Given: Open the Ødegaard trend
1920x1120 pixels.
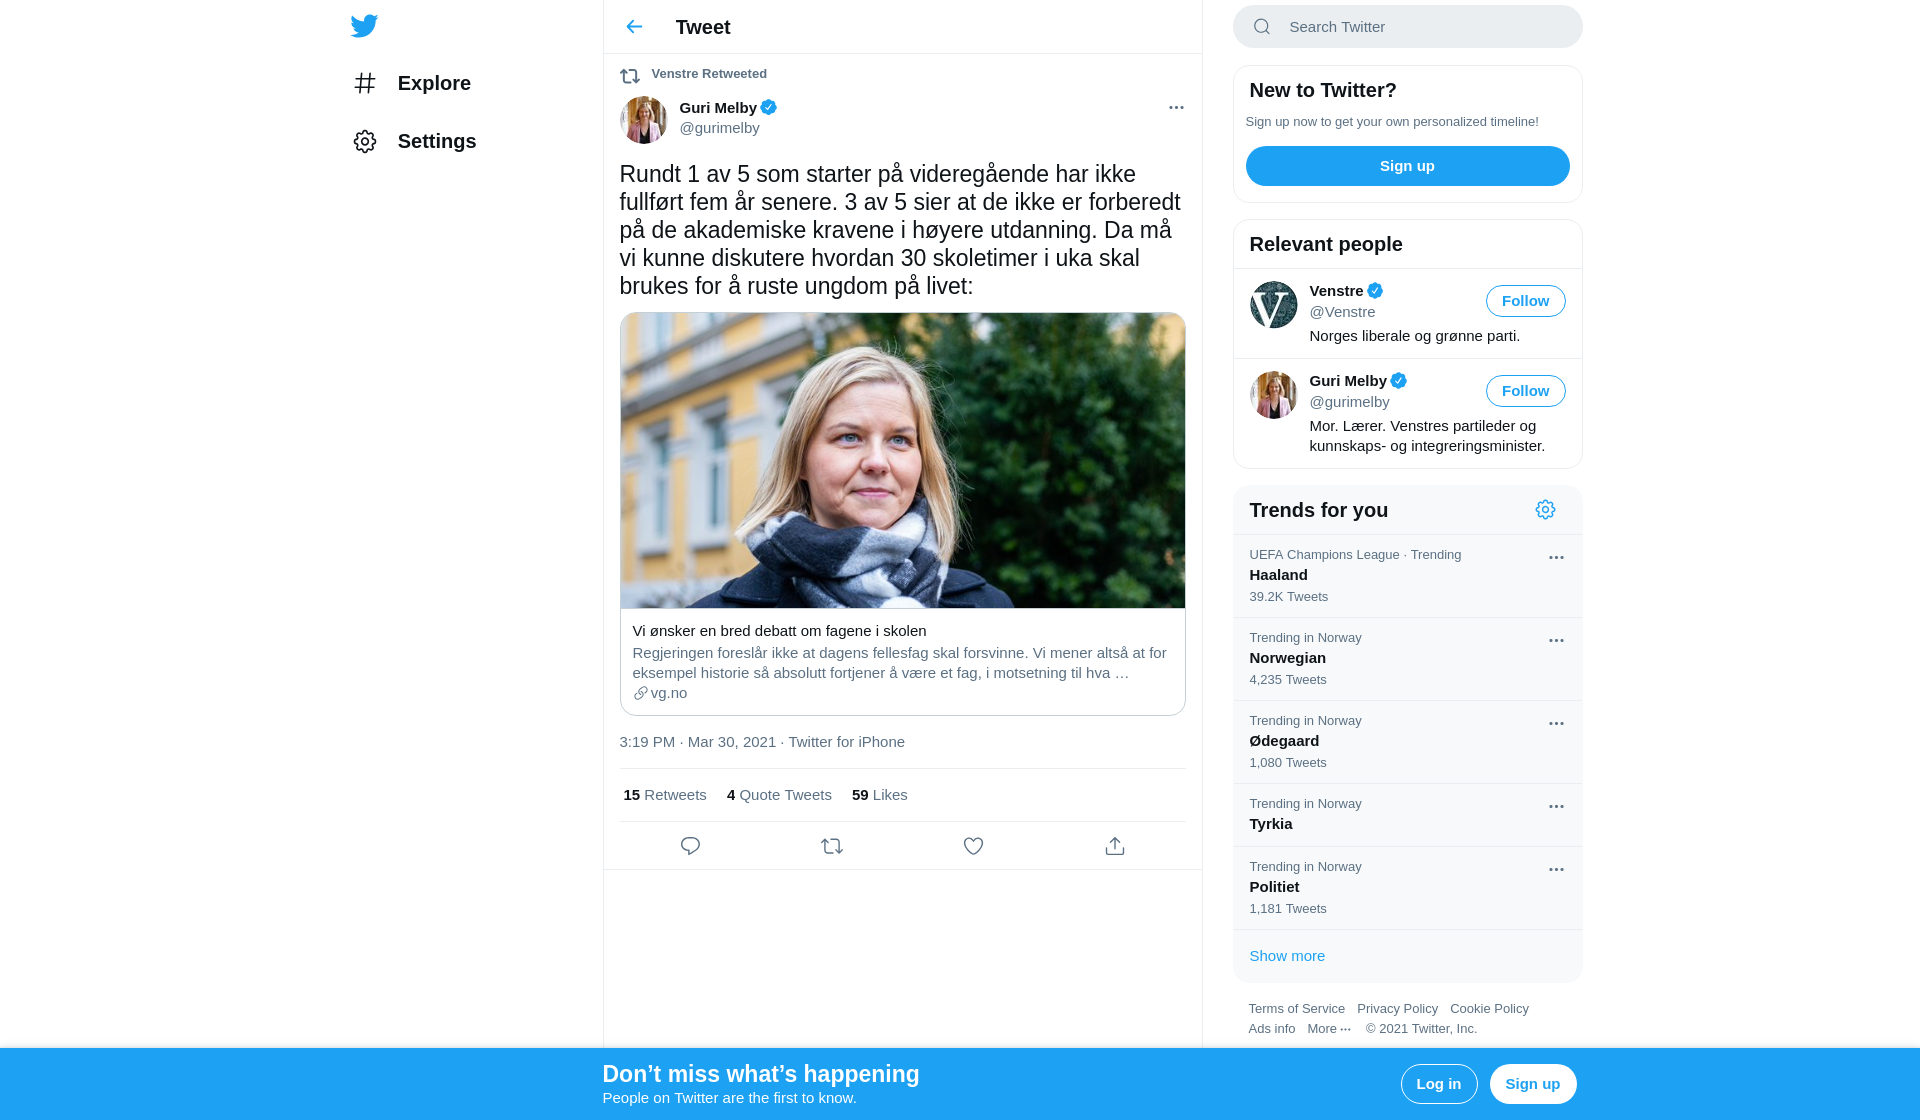Looking at the screenshot, I should [x=1408, y=742].
